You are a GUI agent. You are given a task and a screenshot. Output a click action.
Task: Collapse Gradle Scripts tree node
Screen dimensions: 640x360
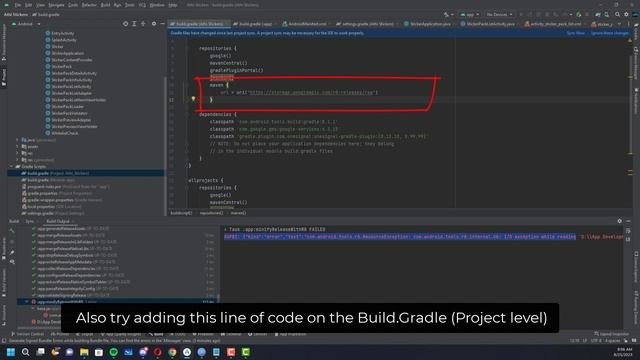pyautogui.click(x=11, y=167)
